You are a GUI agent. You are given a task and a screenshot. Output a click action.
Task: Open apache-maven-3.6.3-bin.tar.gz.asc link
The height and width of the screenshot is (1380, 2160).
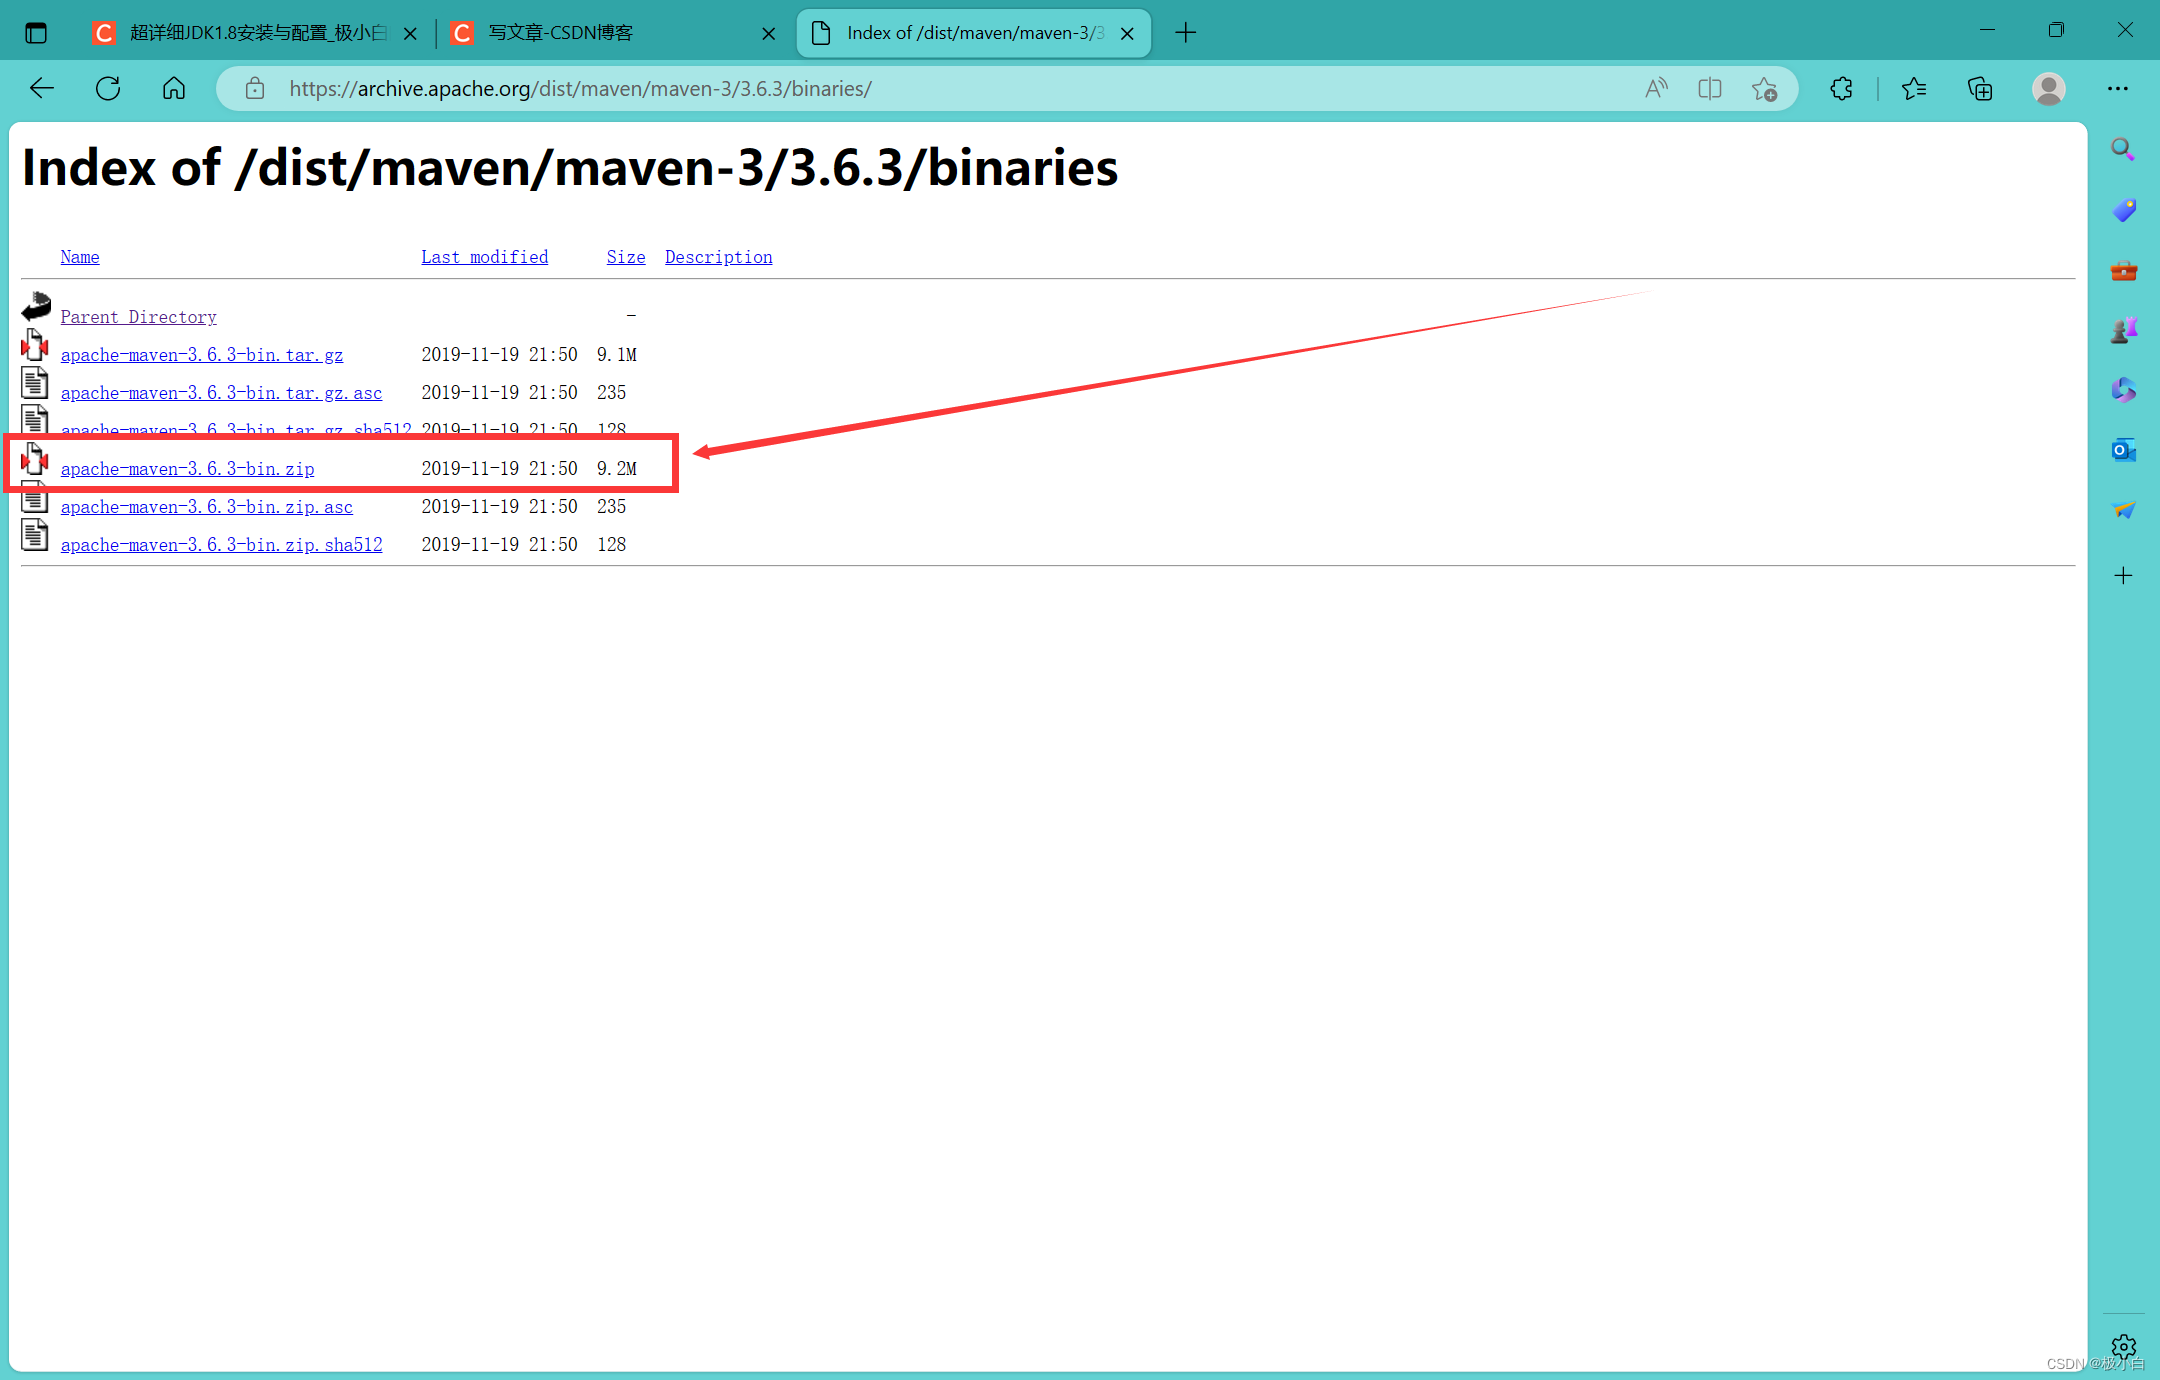[x=221, y=393]
